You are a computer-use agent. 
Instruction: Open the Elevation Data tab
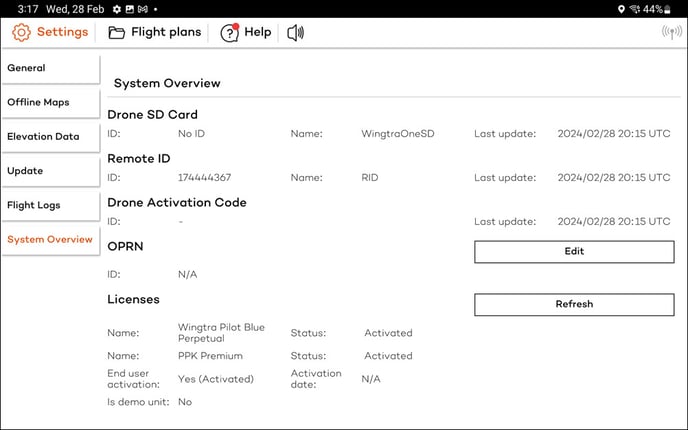pyautogui.click(x=51, y=137)
